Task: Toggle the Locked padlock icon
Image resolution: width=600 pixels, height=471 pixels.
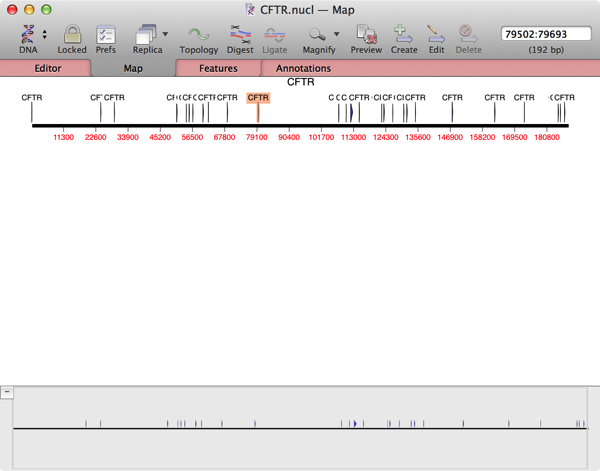Action: (x=71, y=34)
